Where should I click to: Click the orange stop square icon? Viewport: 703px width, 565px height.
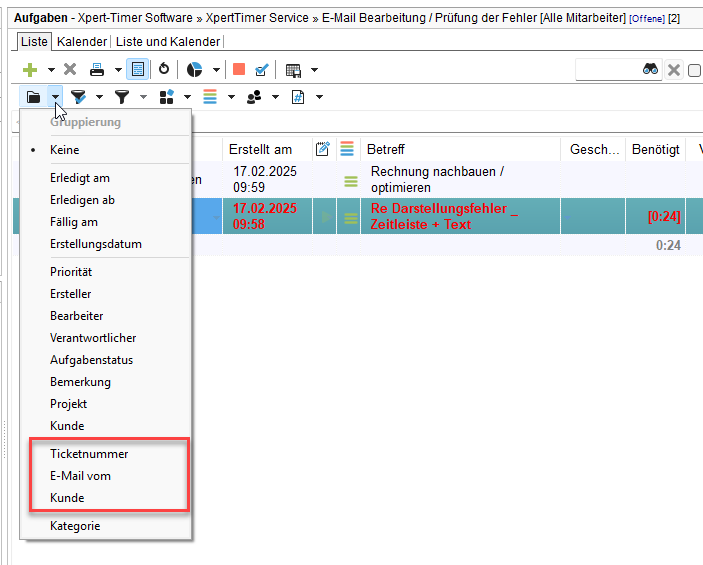[x=239, y=70]
